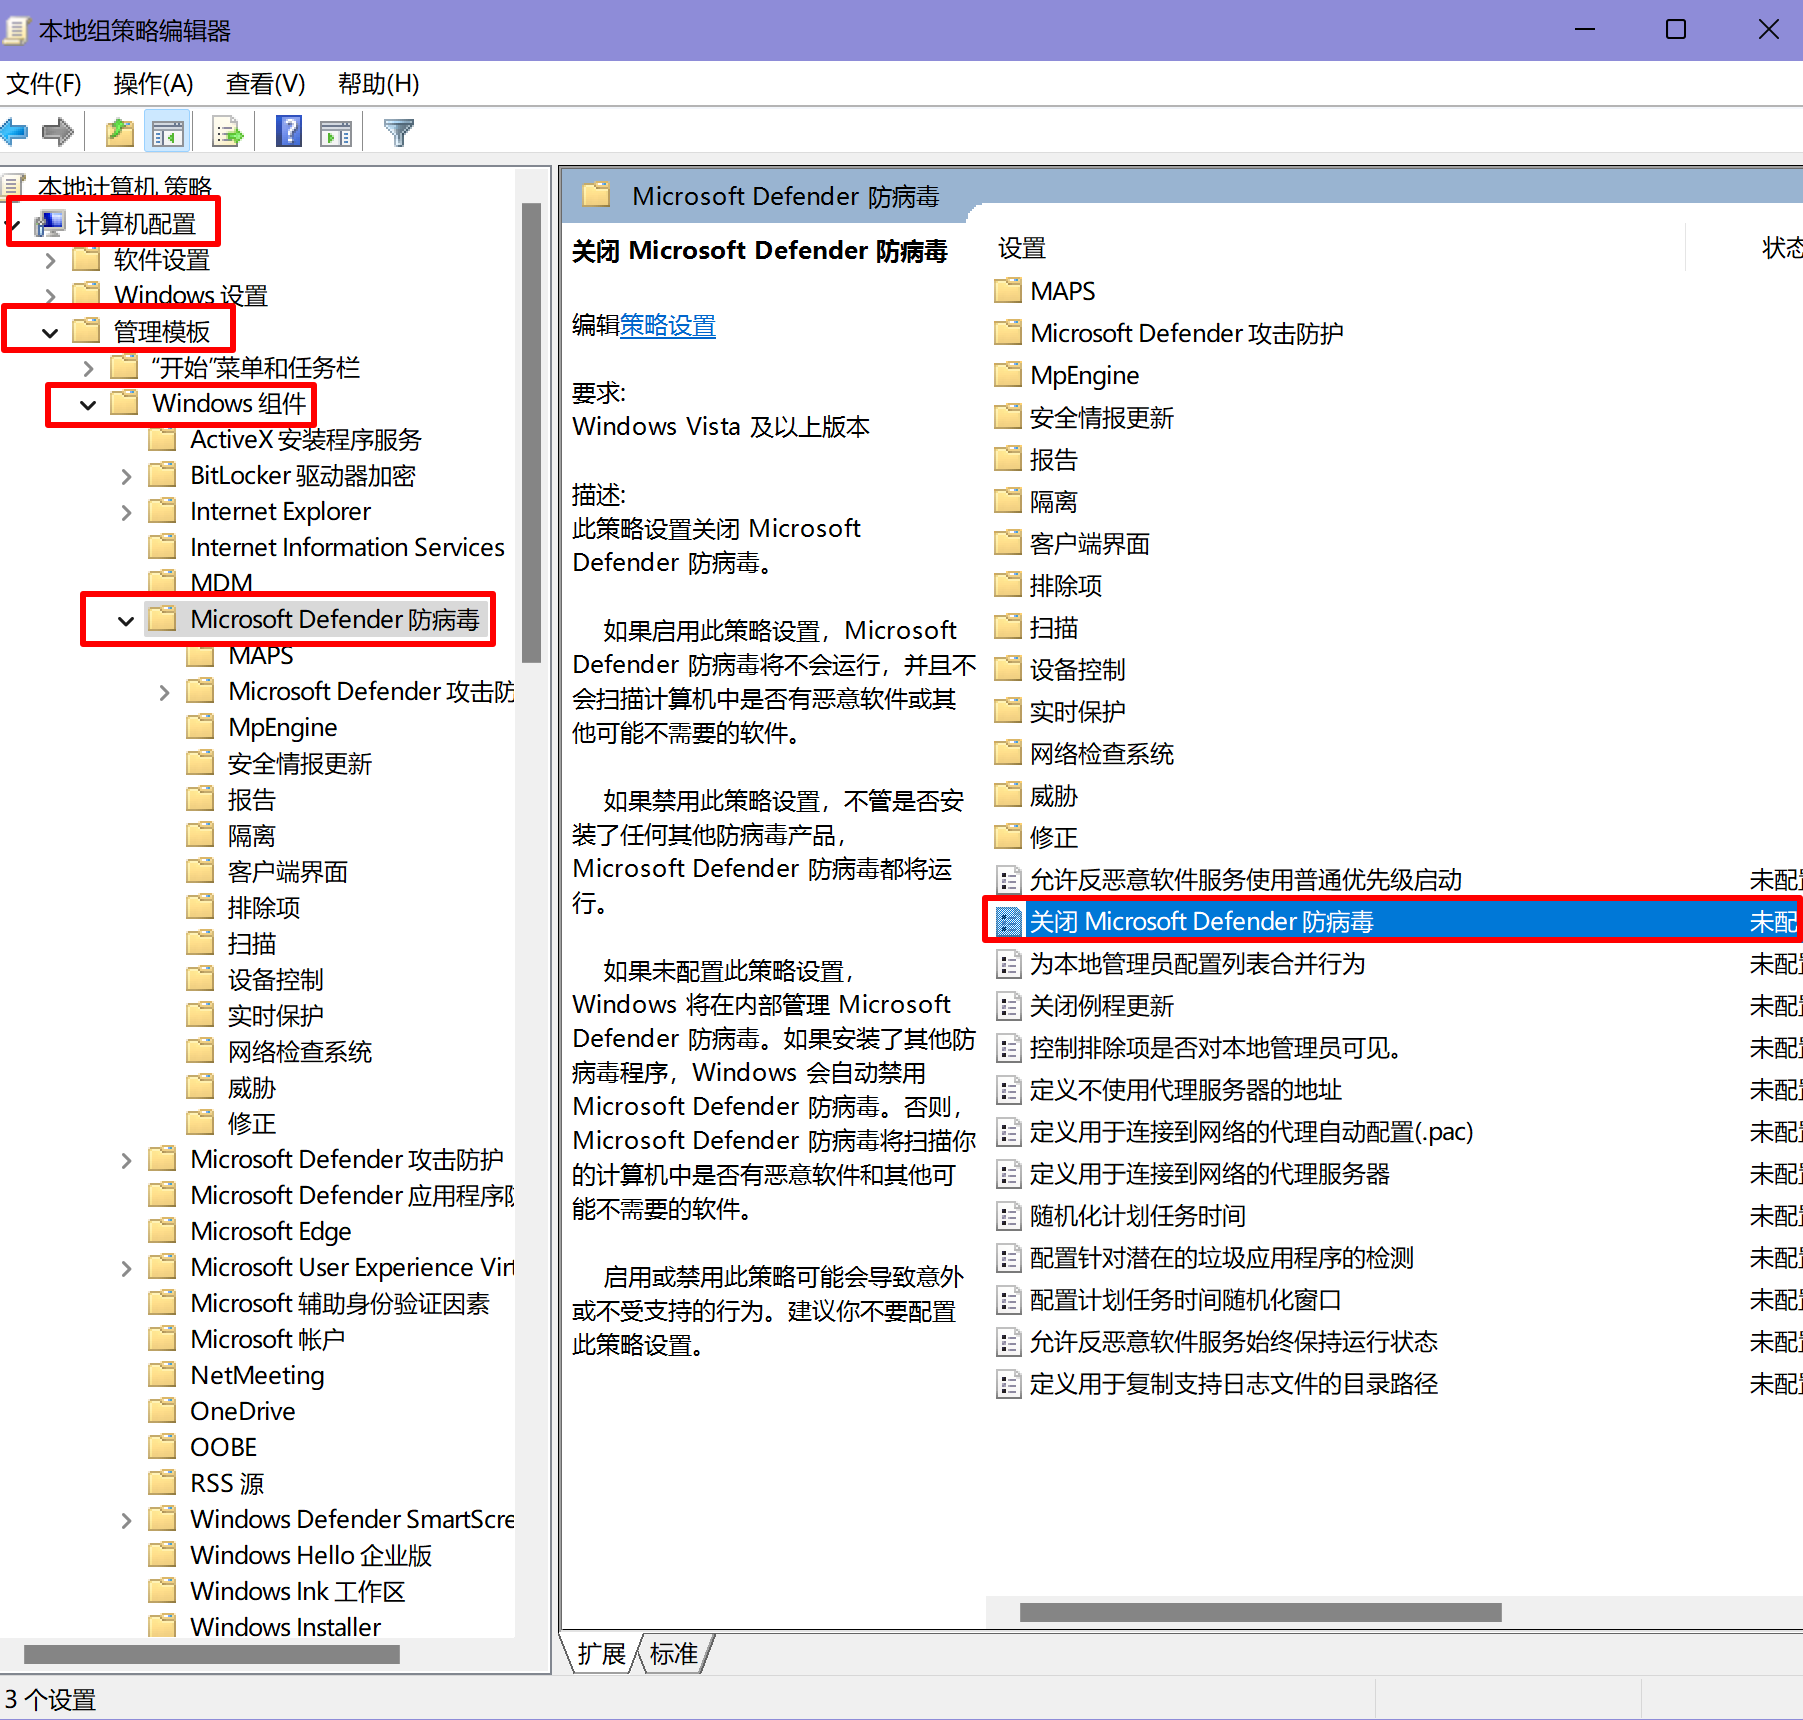This screenshot has width=1803, height=1720.
Task: Click the Filter funnel toolbar icon
Action: (398, 132)
